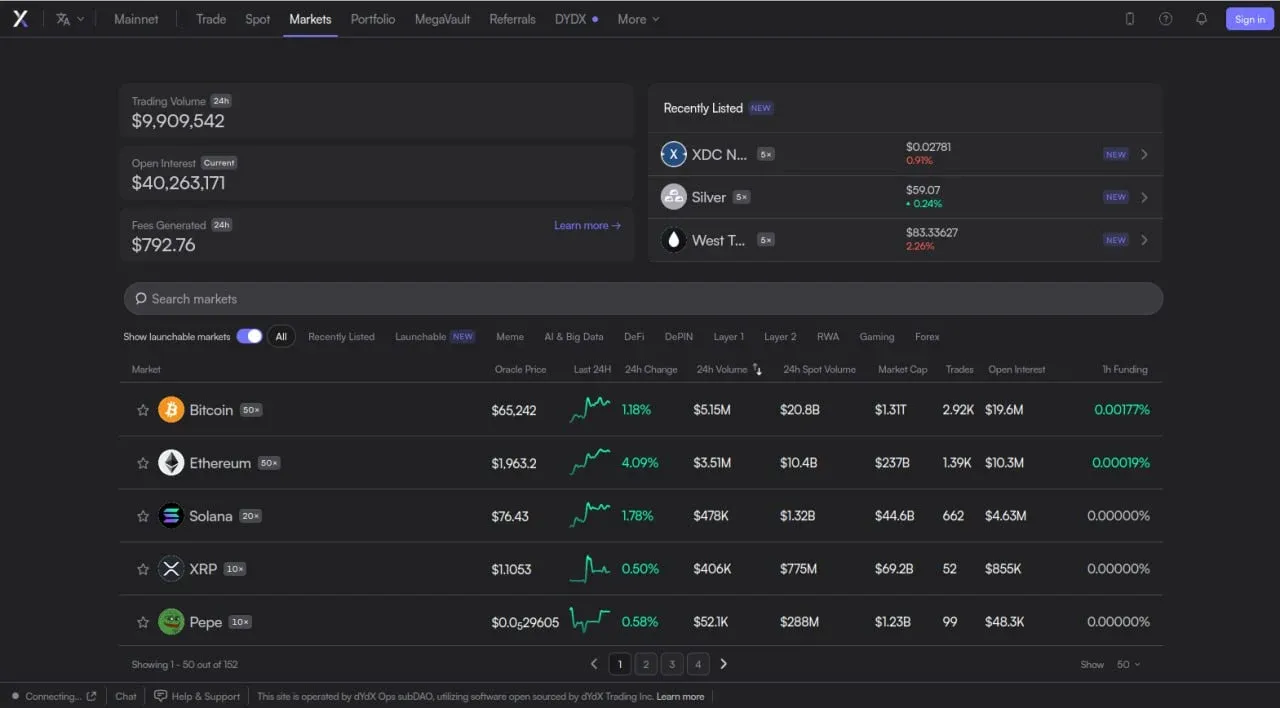Open the notifications bell icon

coord(1201,19)
